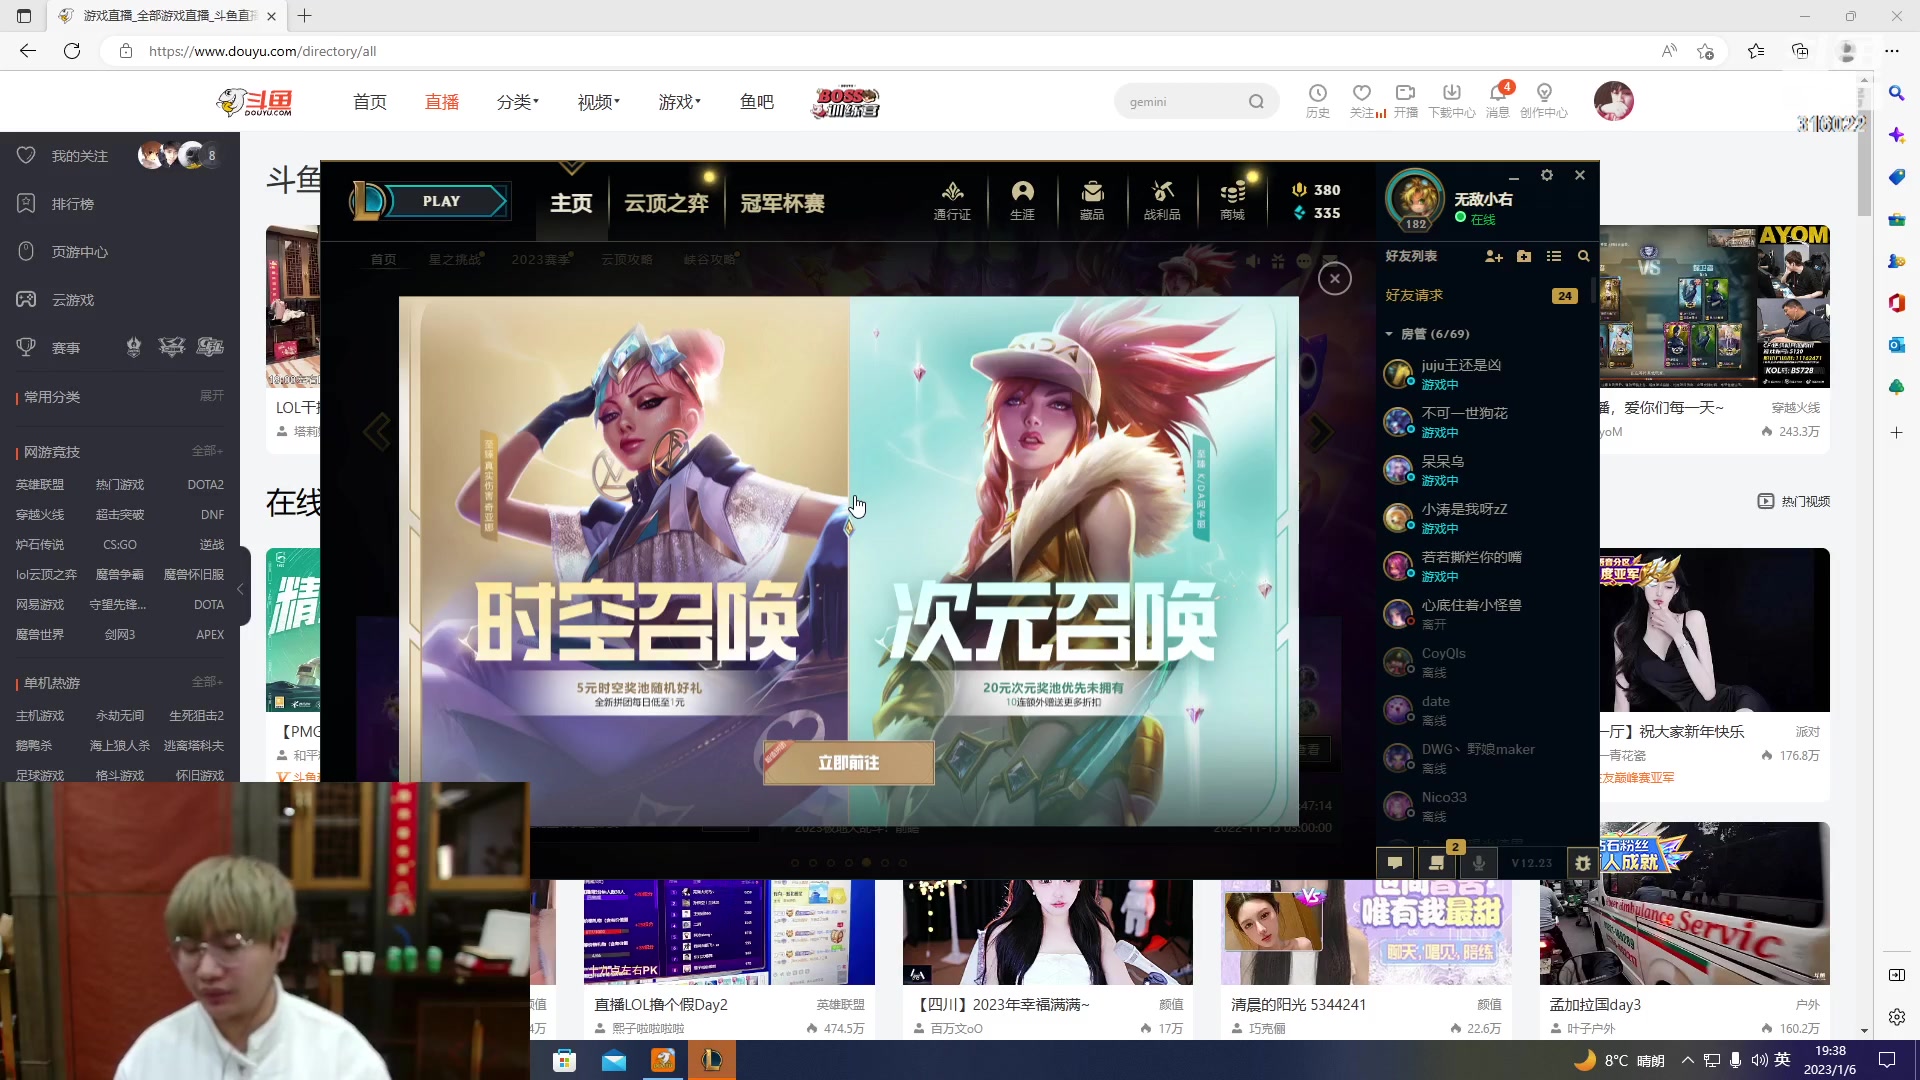1920x1080 pixels.
Task: Switch to the 云顶之弈 tab
Action: point(666,203)
